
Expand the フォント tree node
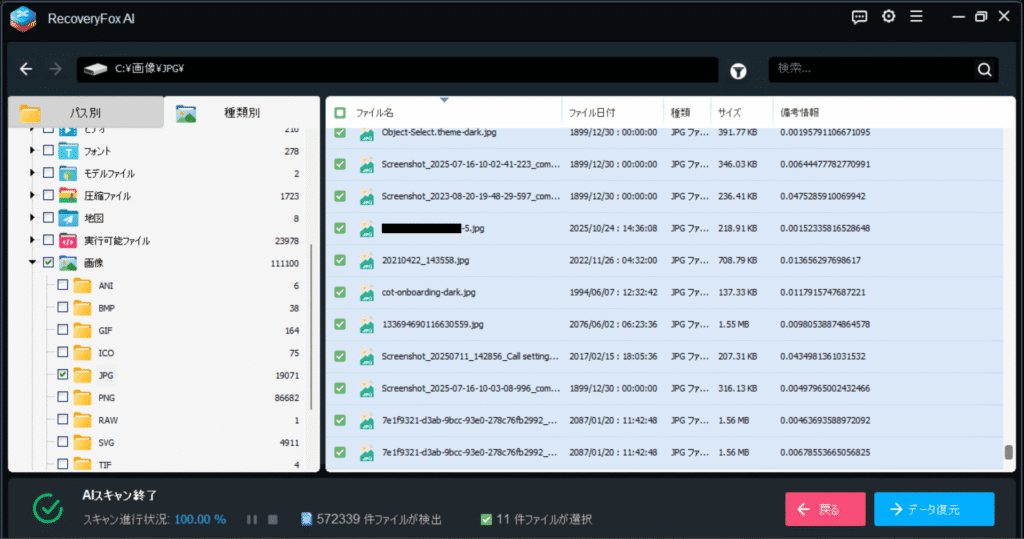click(32, 150)
